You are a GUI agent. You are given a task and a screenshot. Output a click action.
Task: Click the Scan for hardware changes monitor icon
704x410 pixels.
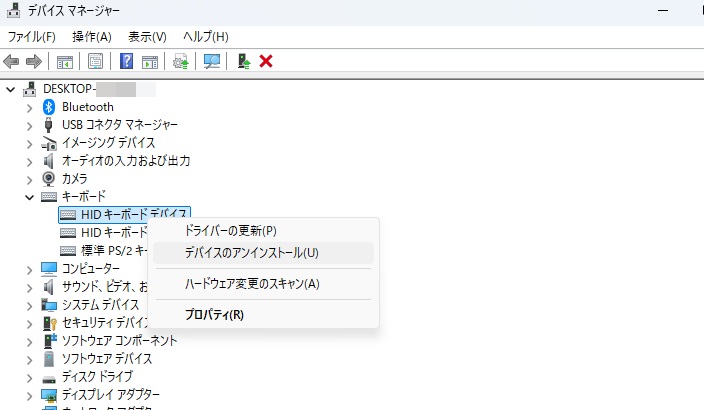point(212,62)
